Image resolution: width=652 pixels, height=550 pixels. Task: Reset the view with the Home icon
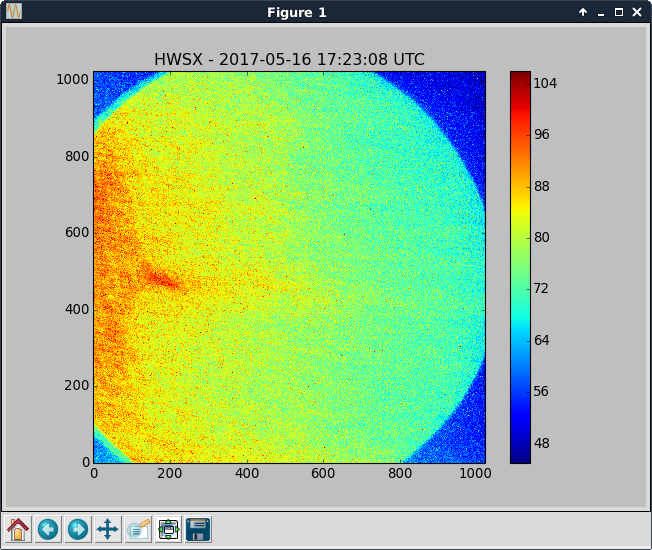coord(18,529)
